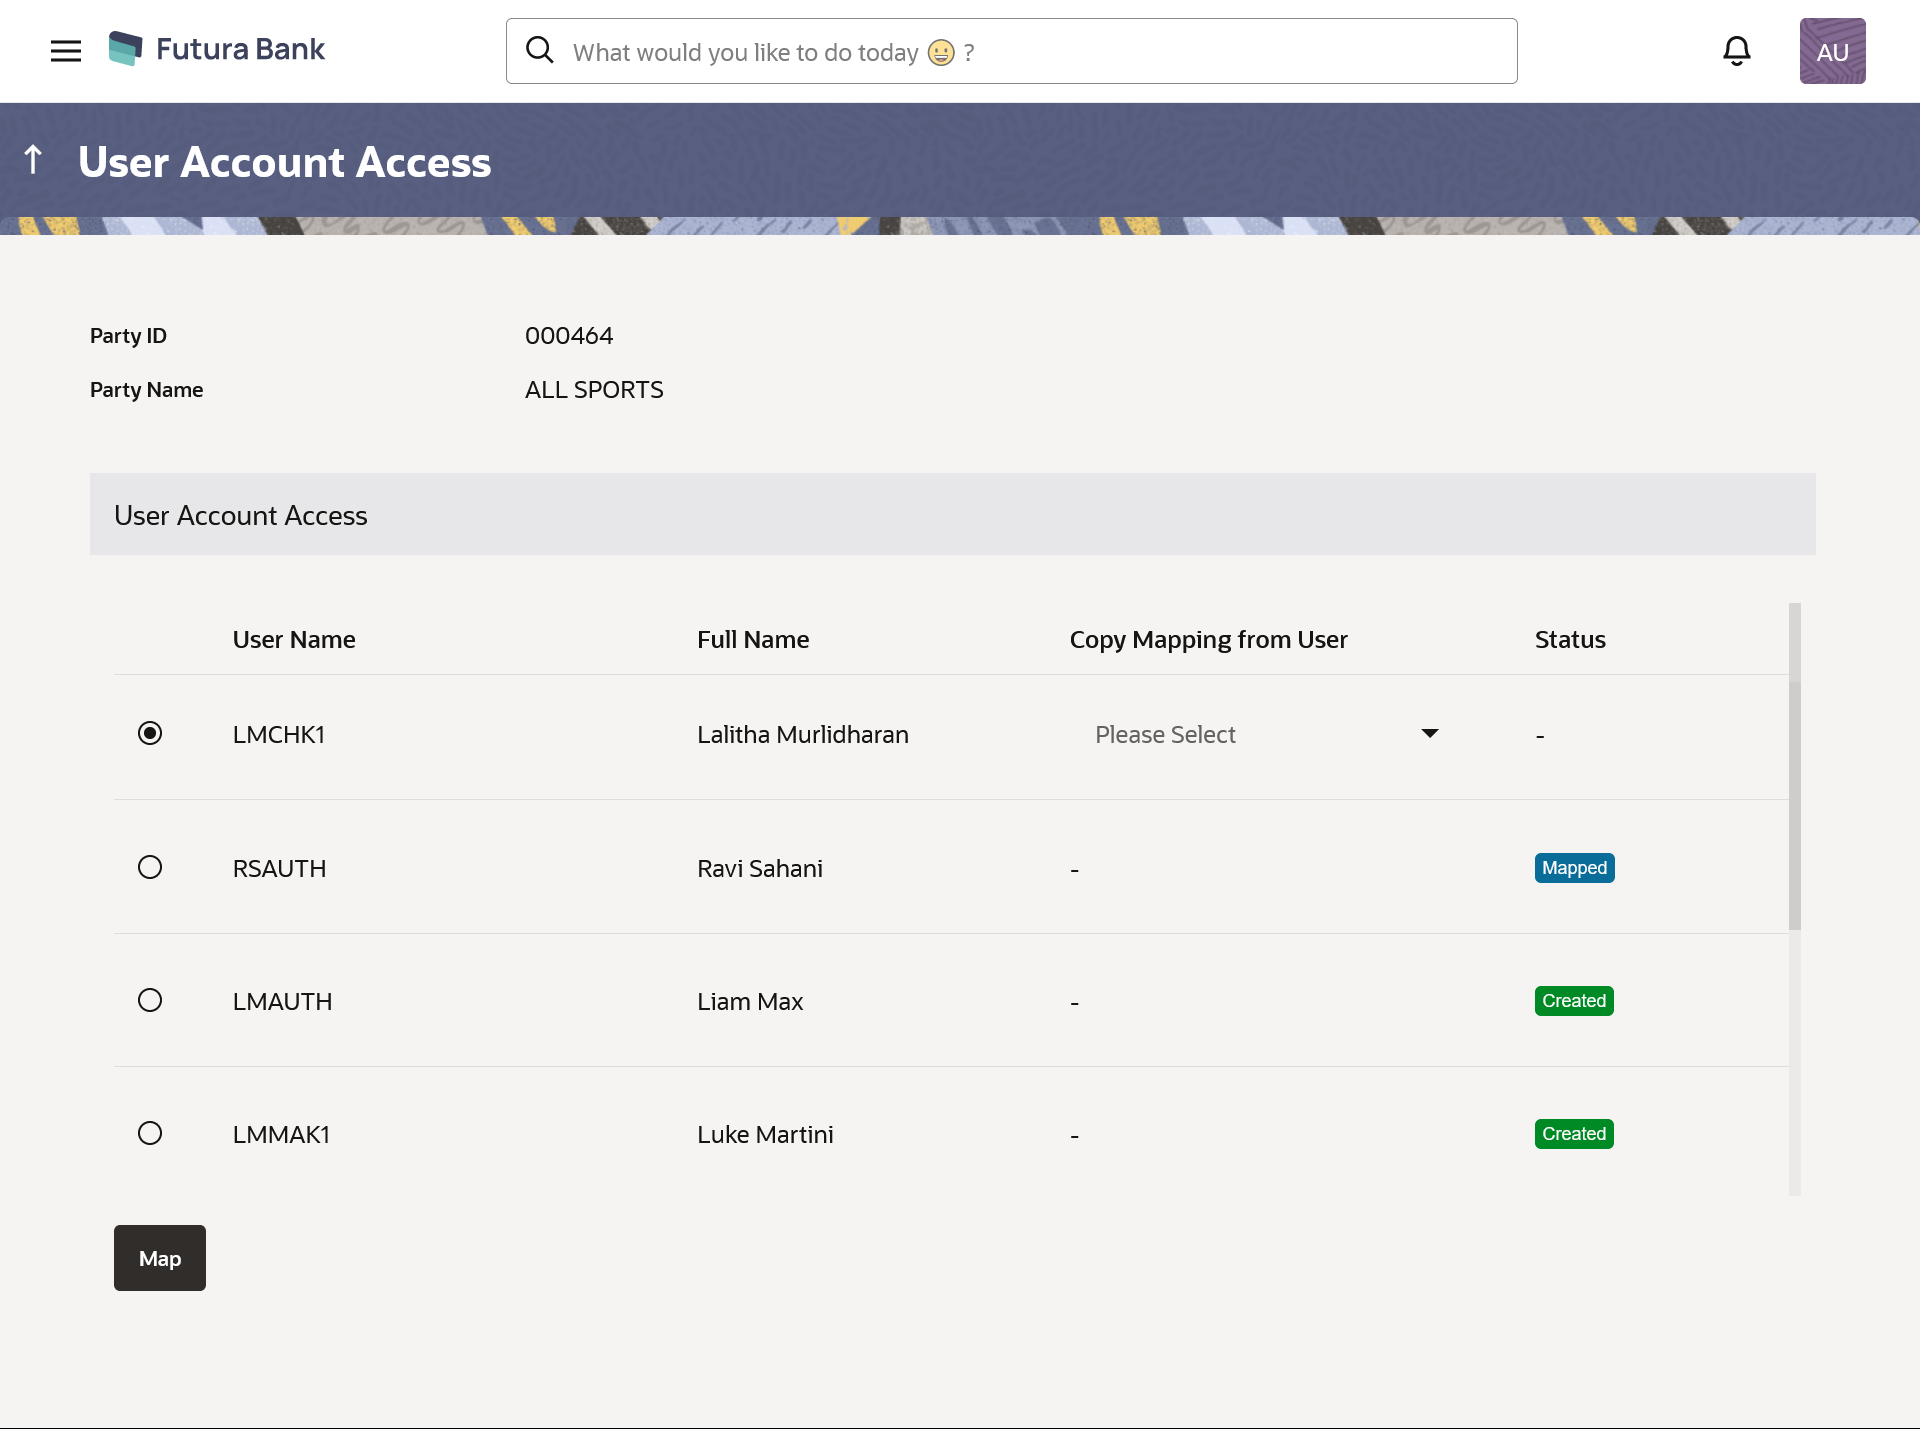Open the notifications bell
The image size is (1920, 1429).
pos(1736,51)
